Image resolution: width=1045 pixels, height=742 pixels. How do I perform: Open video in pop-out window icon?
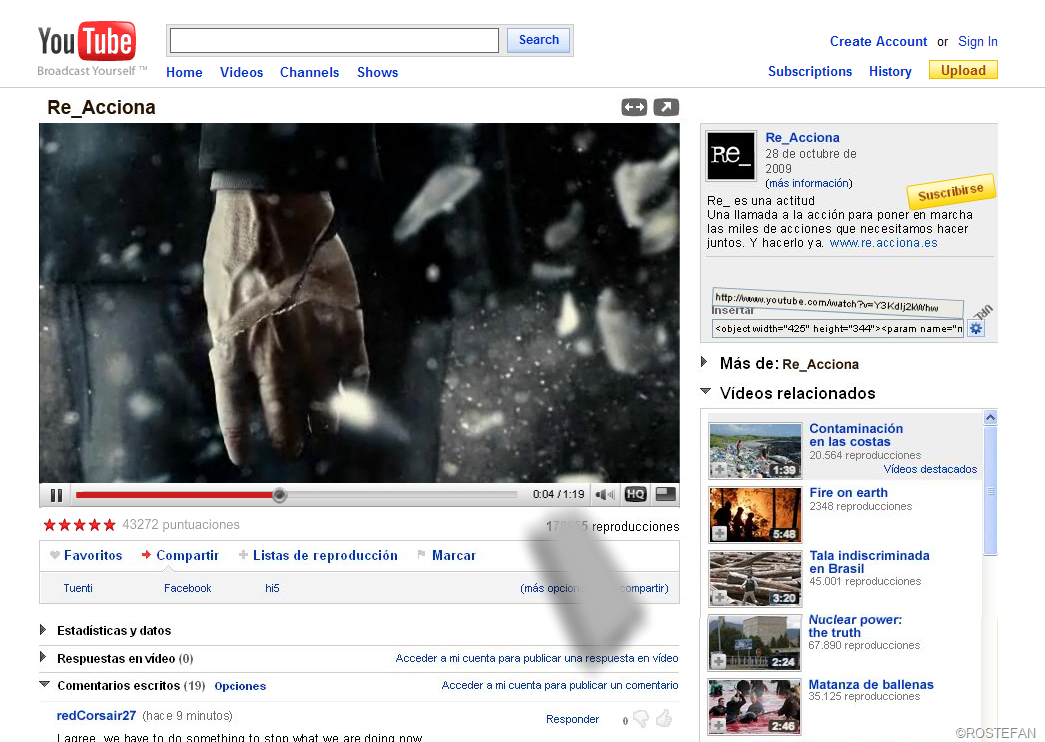point(666,107)
